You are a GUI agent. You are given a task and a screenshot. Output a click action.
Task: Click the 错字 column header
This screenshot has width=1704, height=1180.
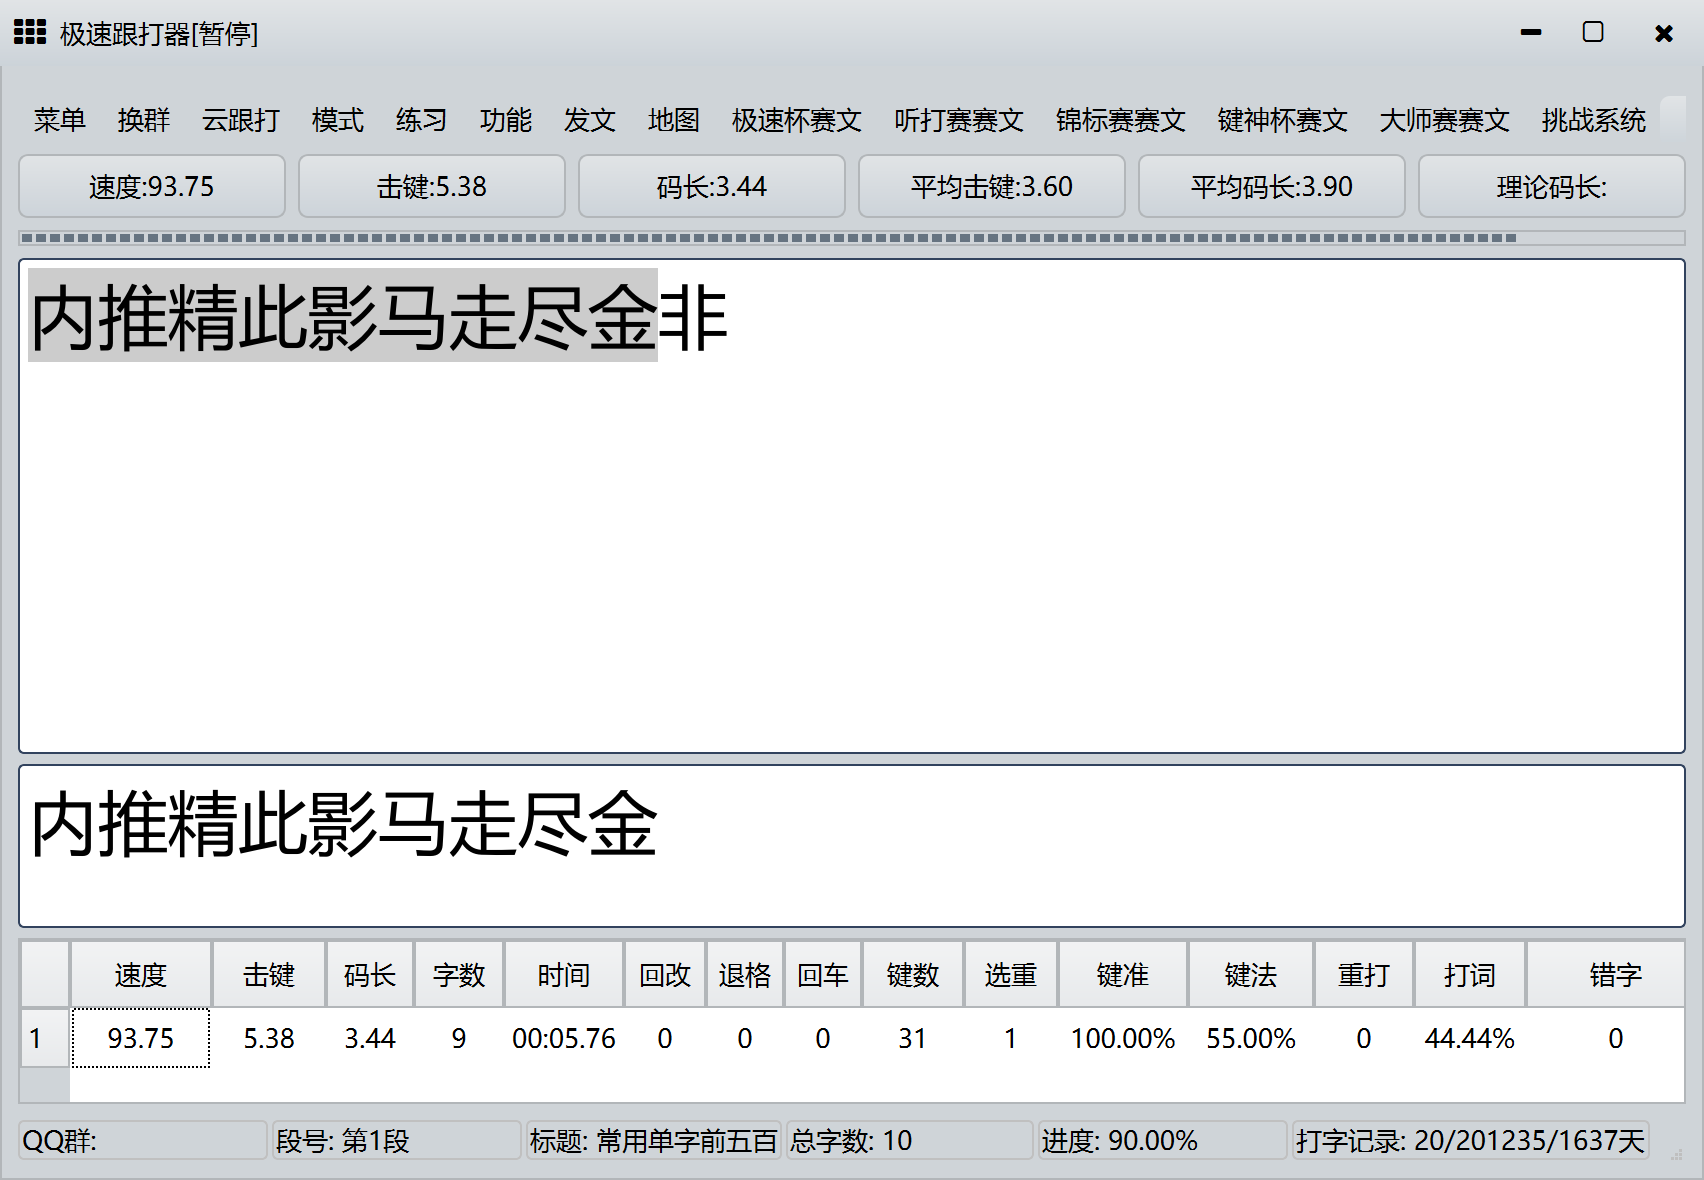tap(1606, 974)
